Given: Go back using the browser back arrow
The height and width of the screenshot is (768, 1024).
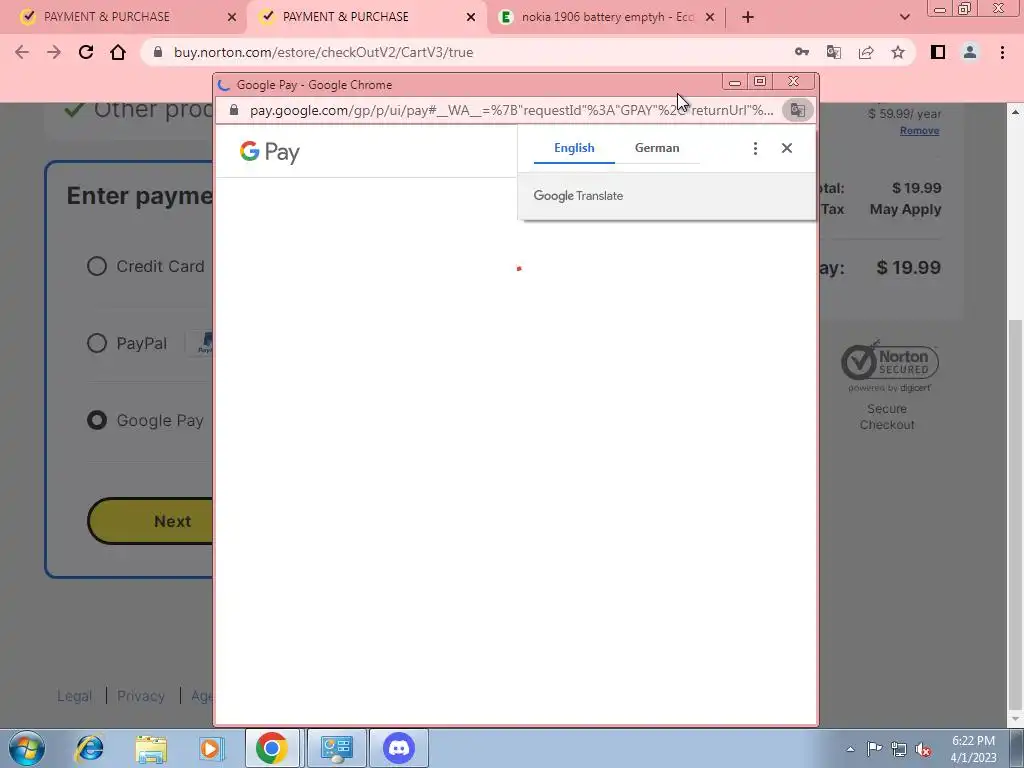Looking at the screenshot, I should click(22, 52).
